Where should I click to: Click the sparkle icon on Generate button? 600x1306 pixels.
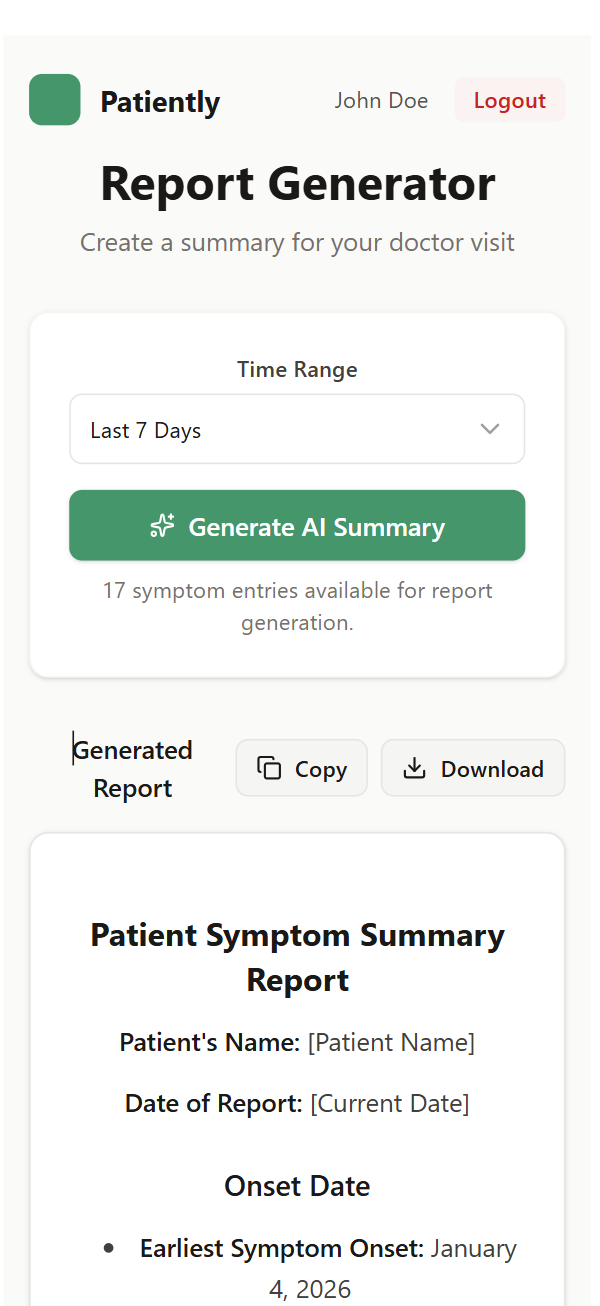coord(162,526)
